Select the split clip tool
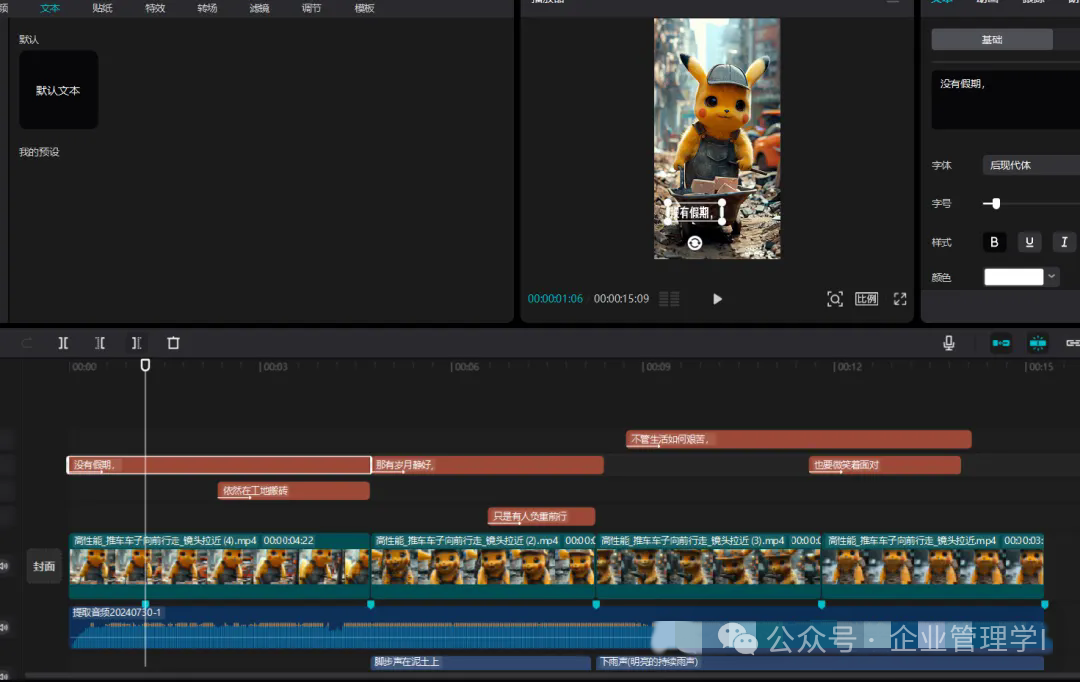 coord(63,343)
